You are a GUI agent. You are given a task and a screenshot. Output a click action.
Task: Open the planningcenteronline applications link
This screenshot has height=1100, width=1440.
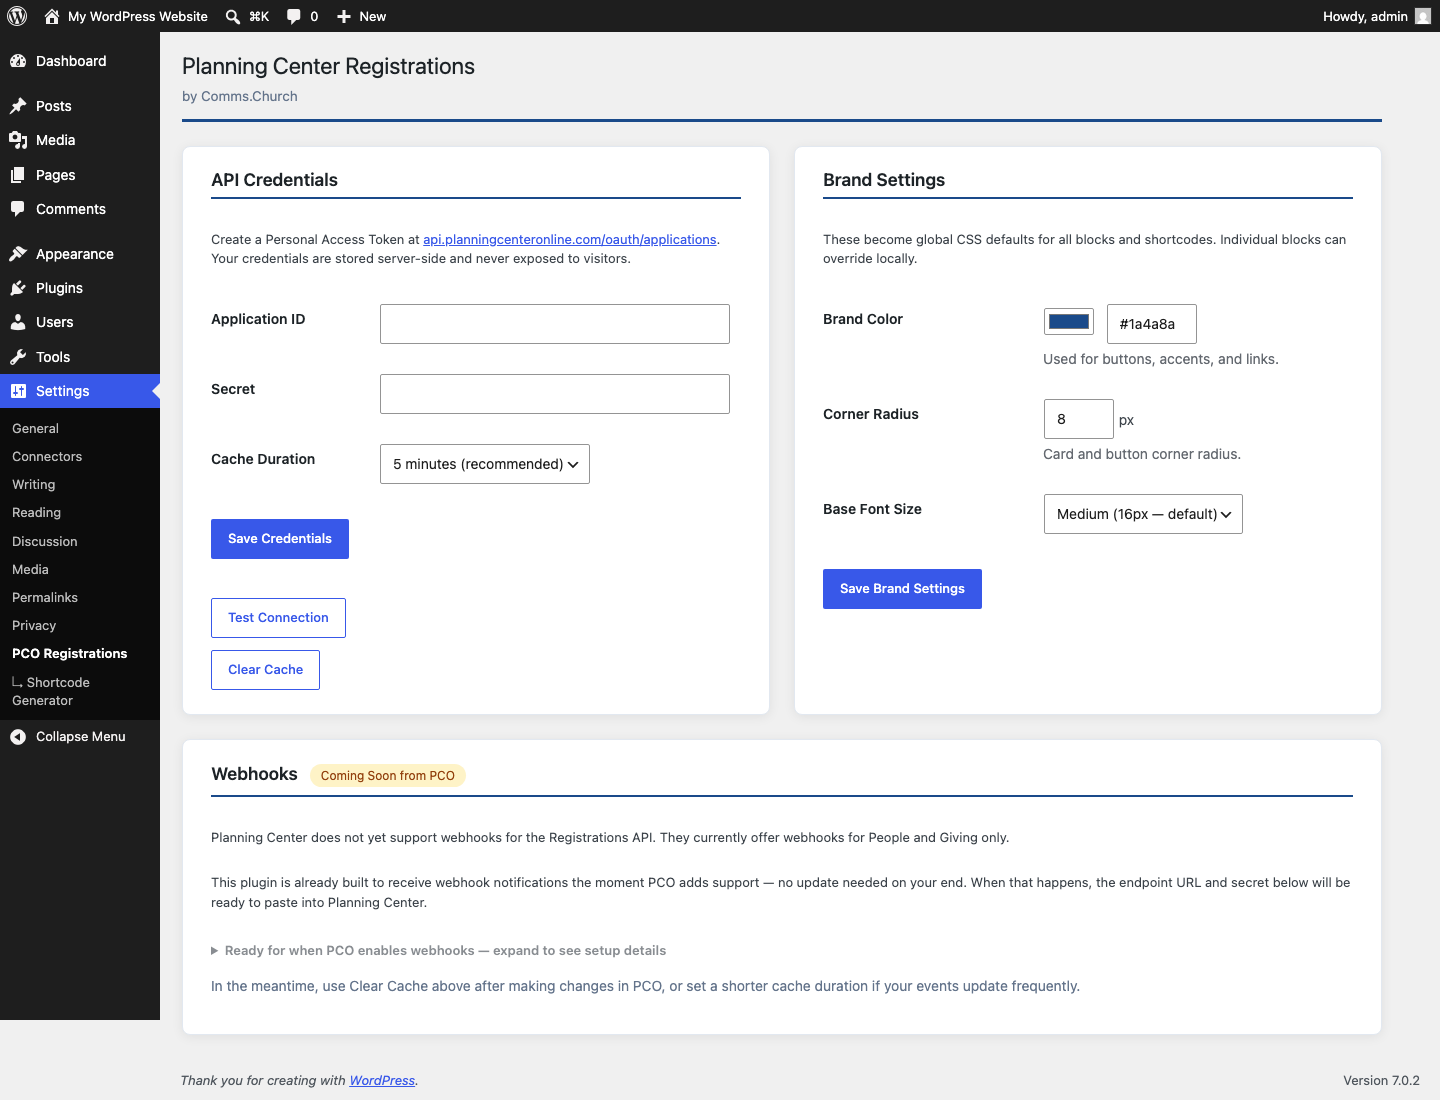[570, 239]
